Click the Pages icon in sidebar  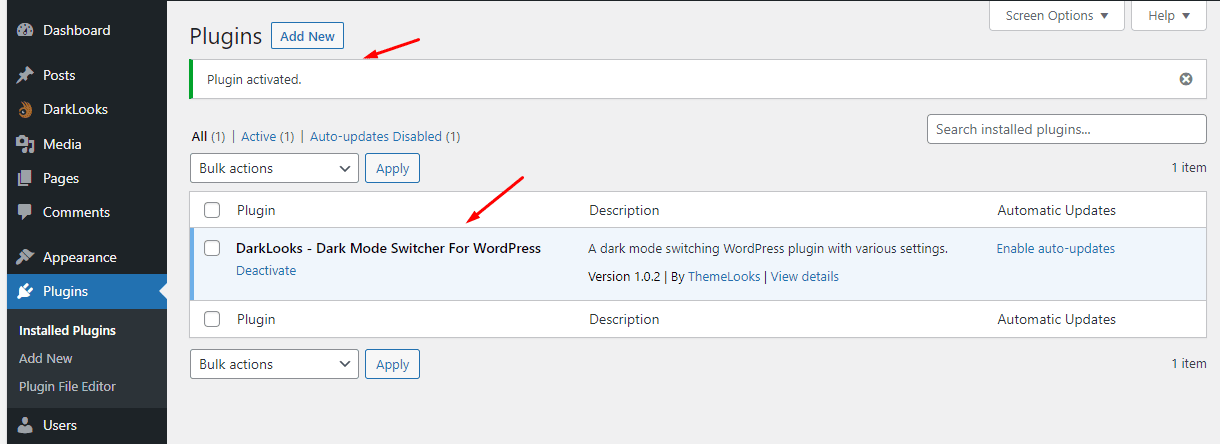(x=26, y=178)
